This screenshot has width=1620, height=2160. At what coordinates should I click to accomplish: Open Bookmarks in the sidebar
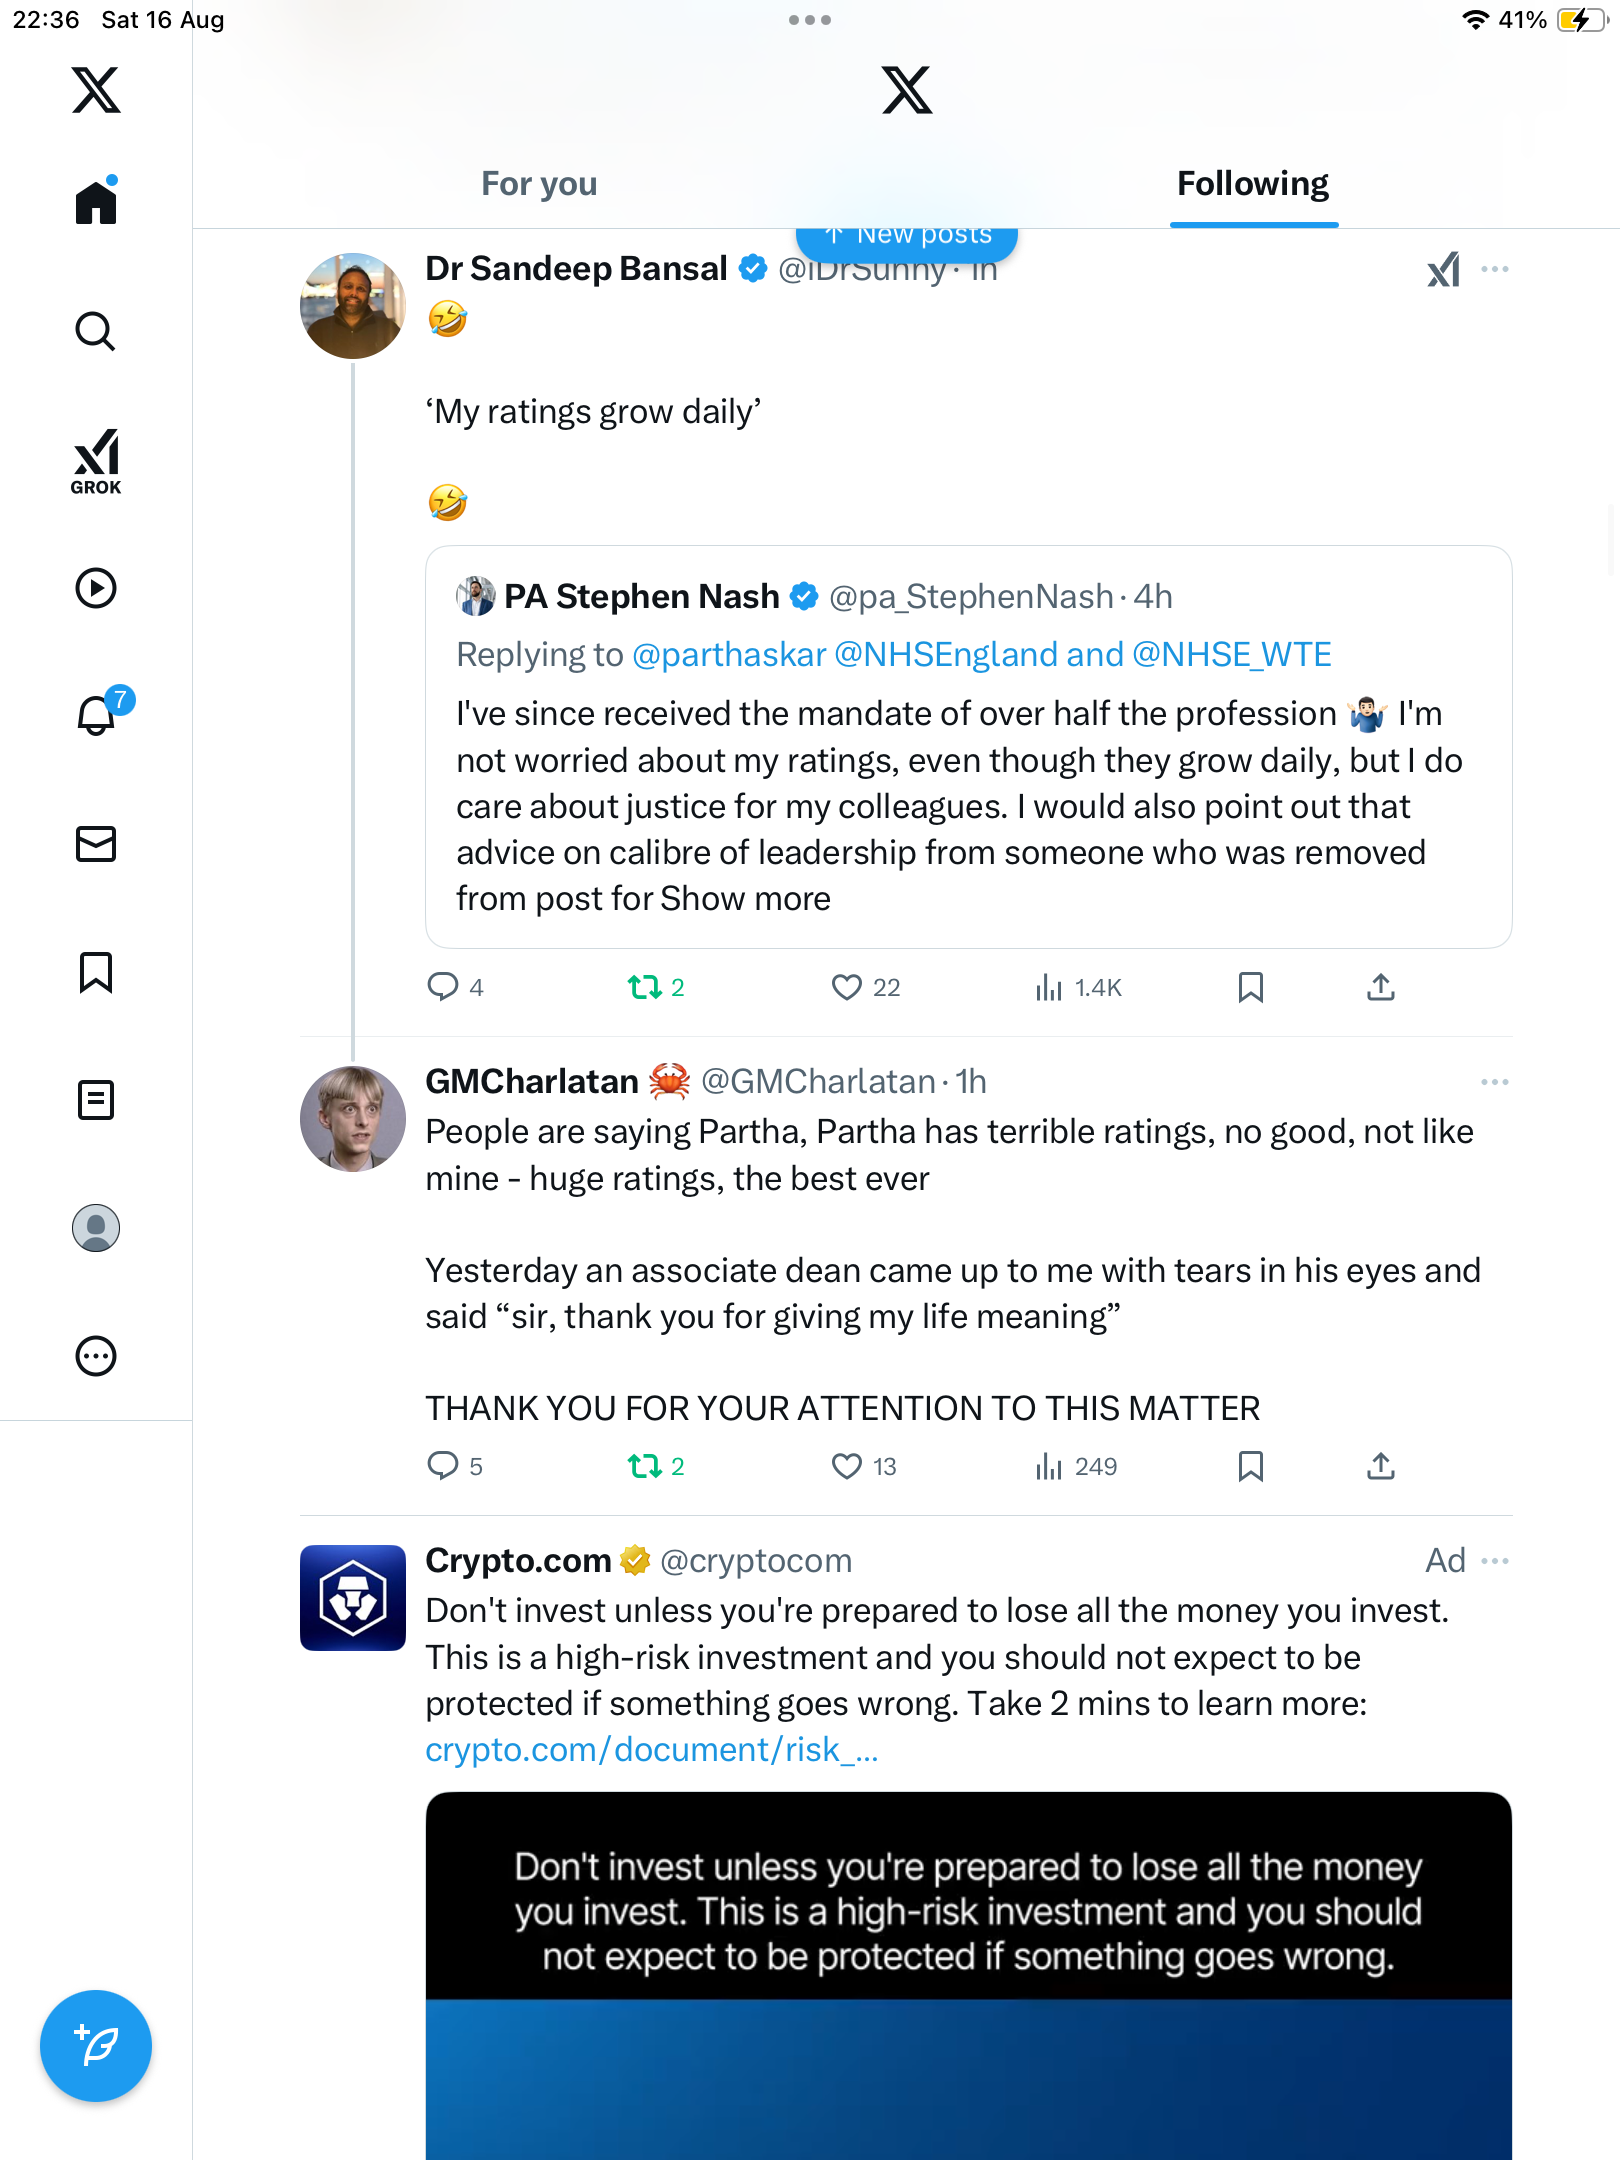[x=96, y=972]
